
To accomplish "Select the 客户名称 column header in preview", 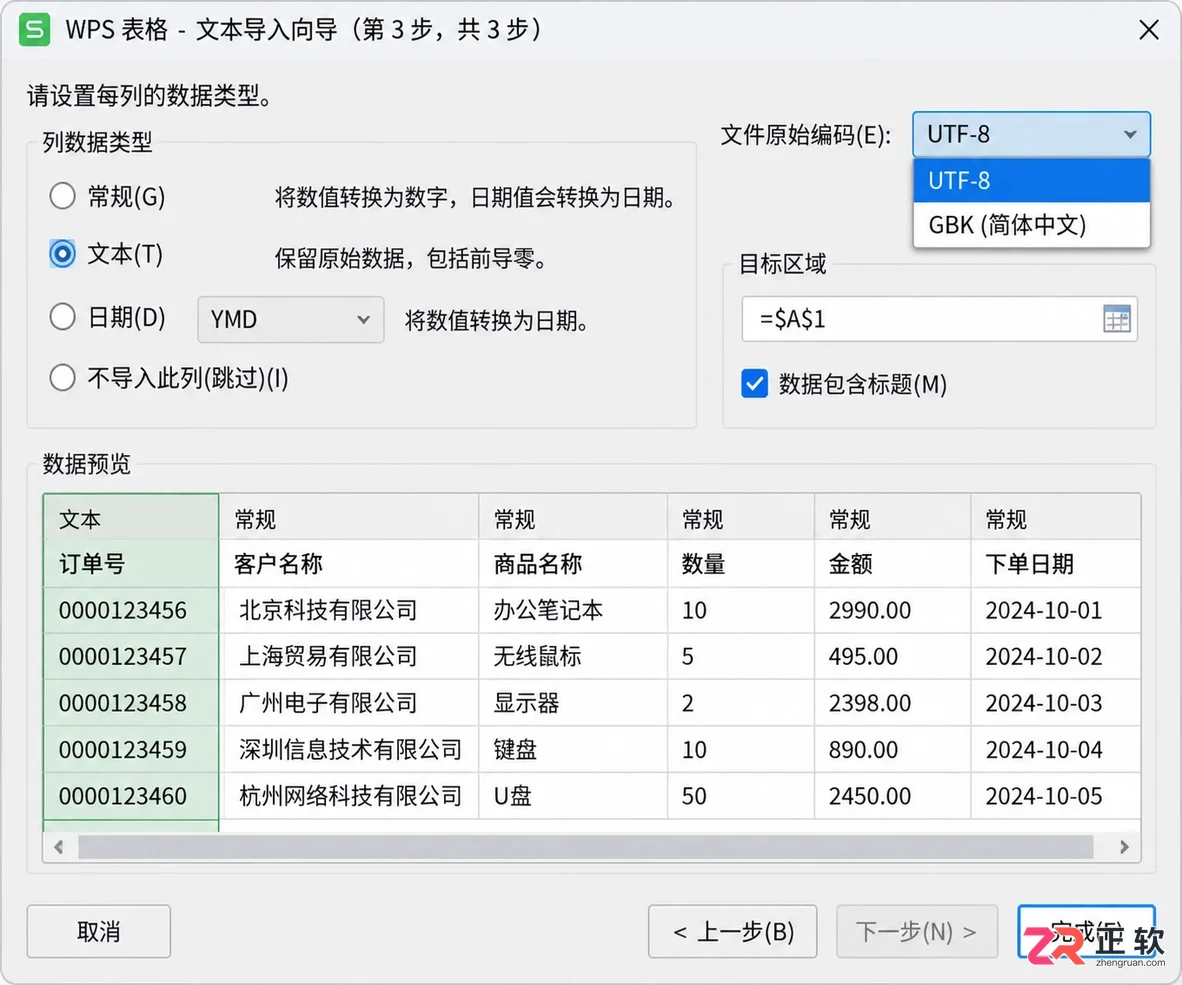I will point(349,564).
